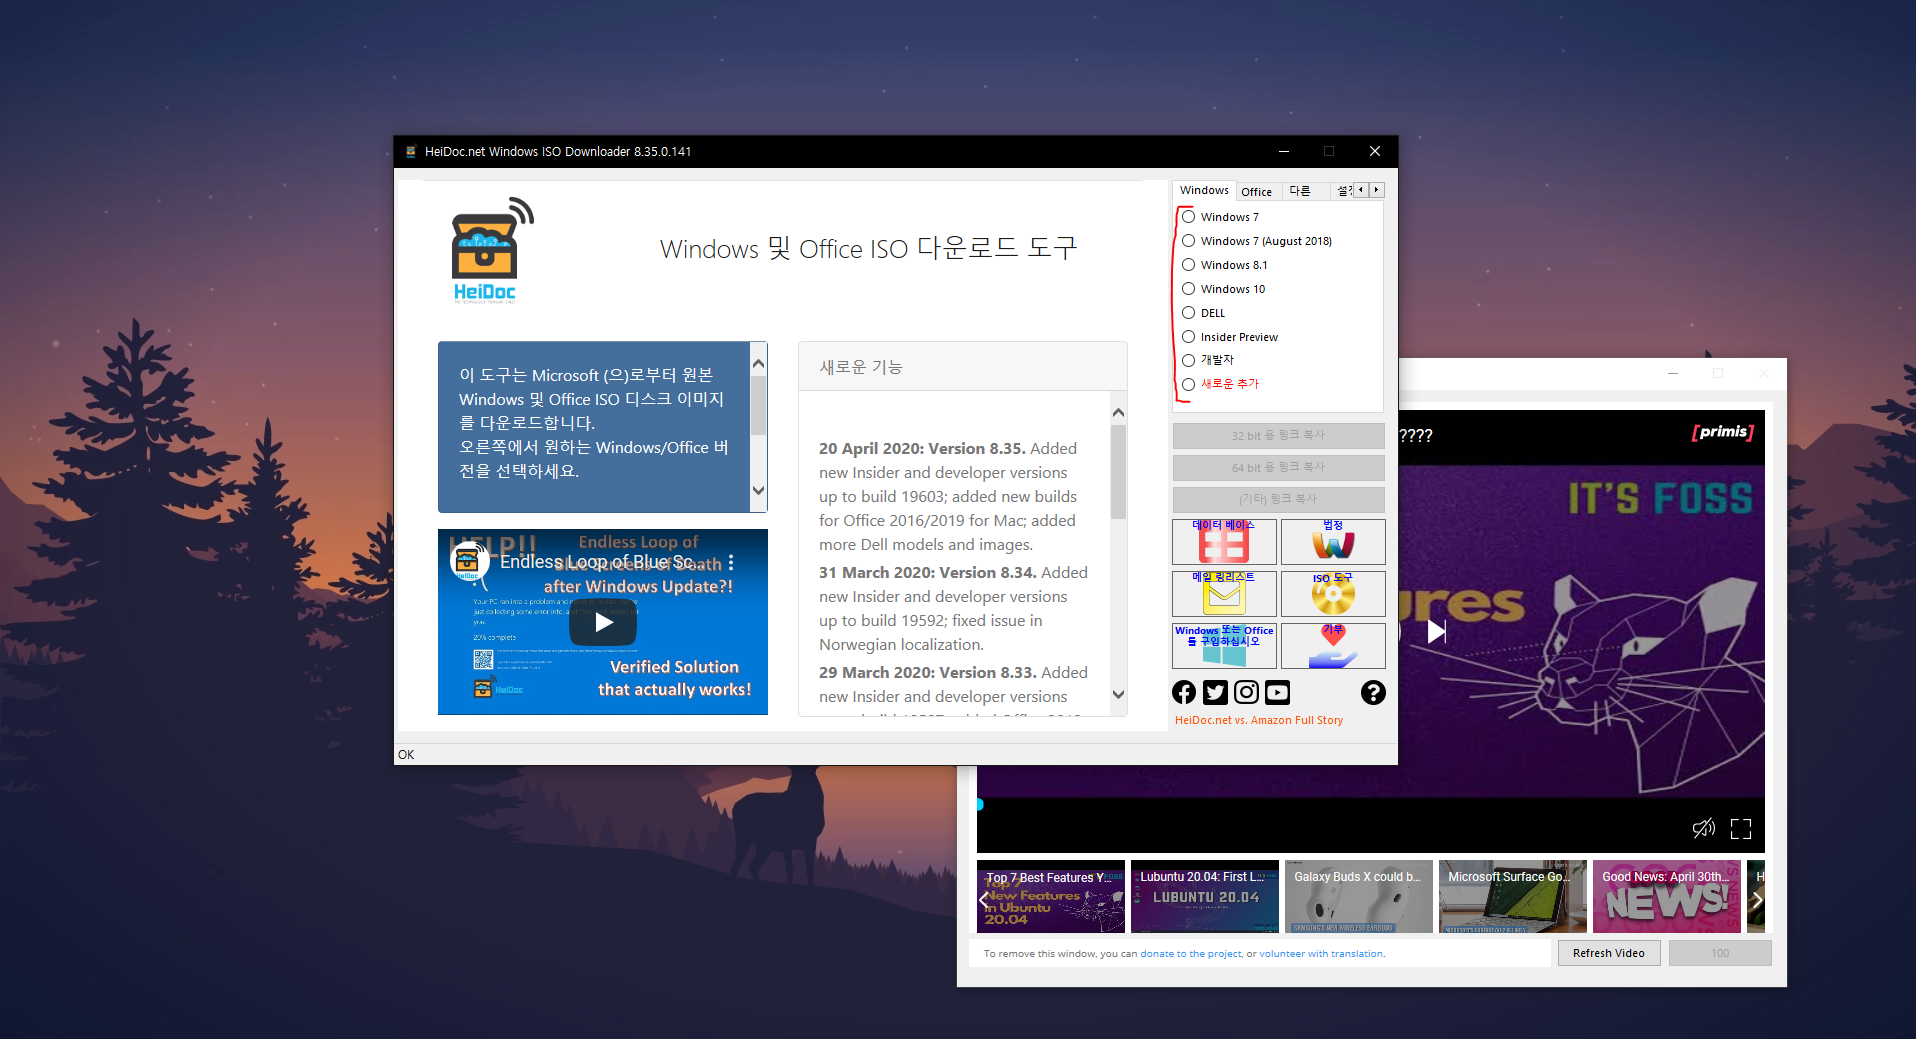1916x1039 pixels.
Task: Open the 법정 legal tile
Action: (x=1333, y=541)
